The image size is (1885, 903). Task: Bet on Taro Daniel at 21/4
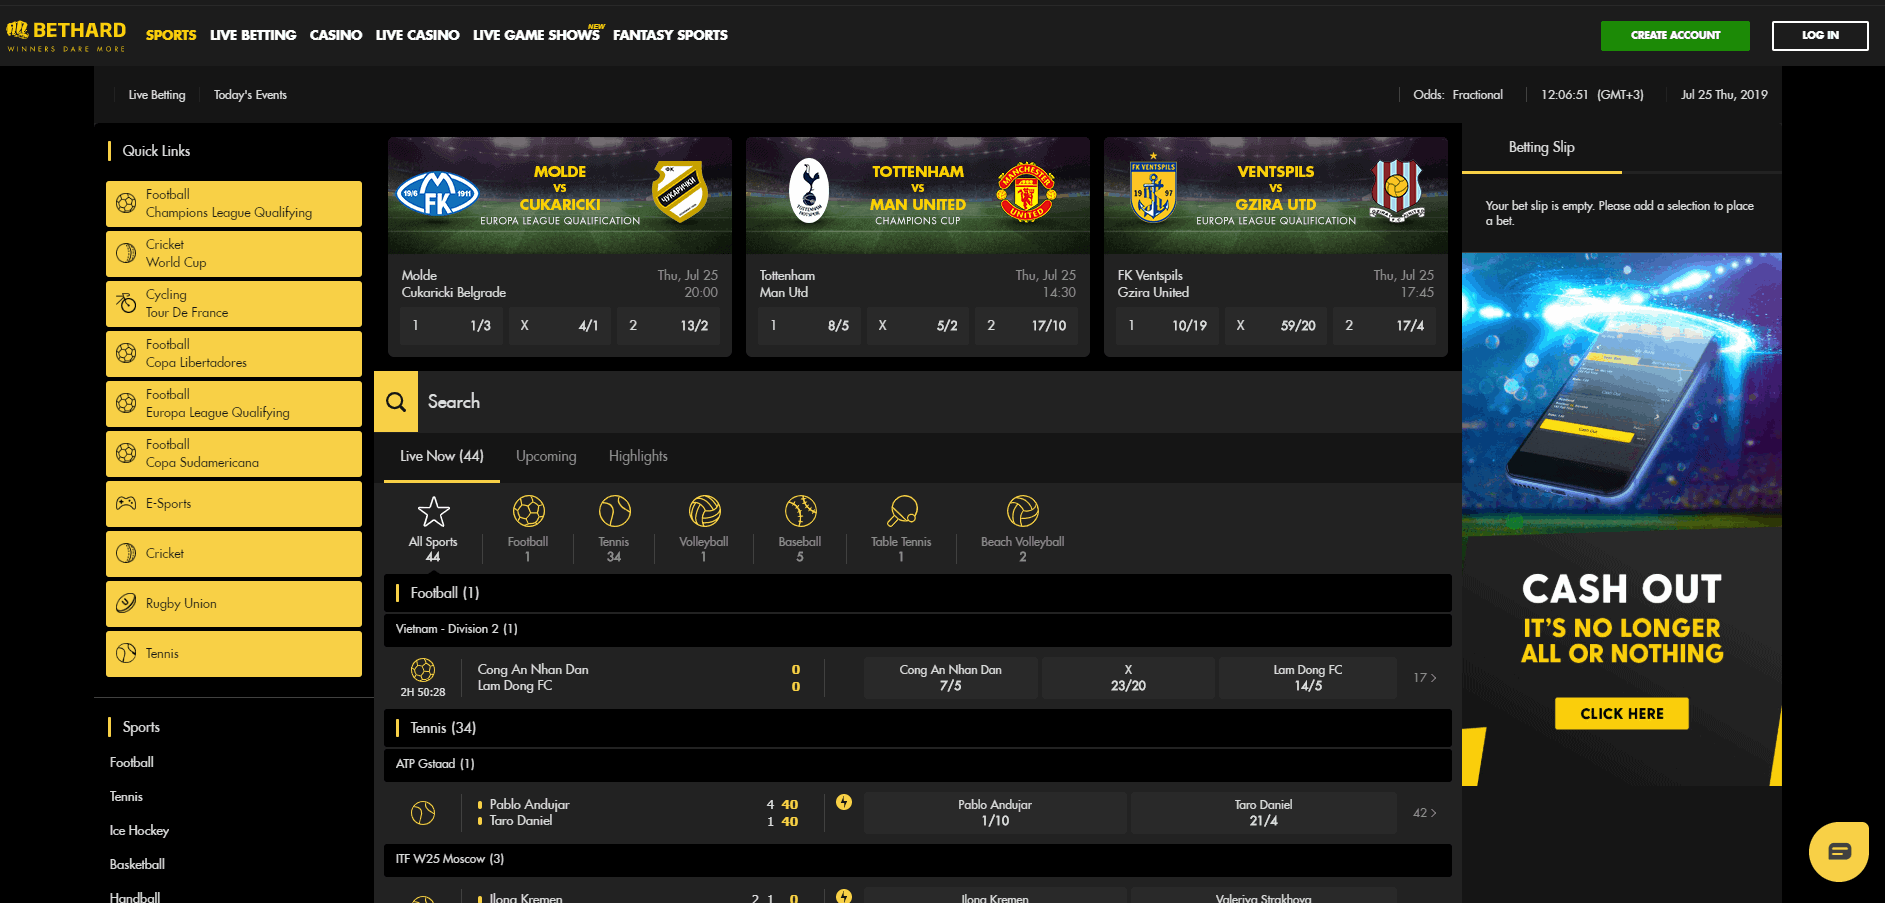pyautogui.click(x=1263, y=813)
